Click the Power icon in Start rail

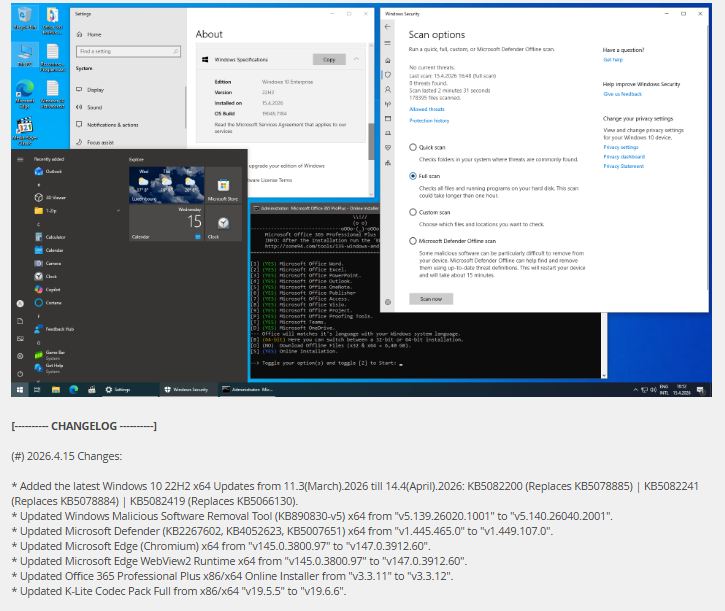[x=20, y=374]
